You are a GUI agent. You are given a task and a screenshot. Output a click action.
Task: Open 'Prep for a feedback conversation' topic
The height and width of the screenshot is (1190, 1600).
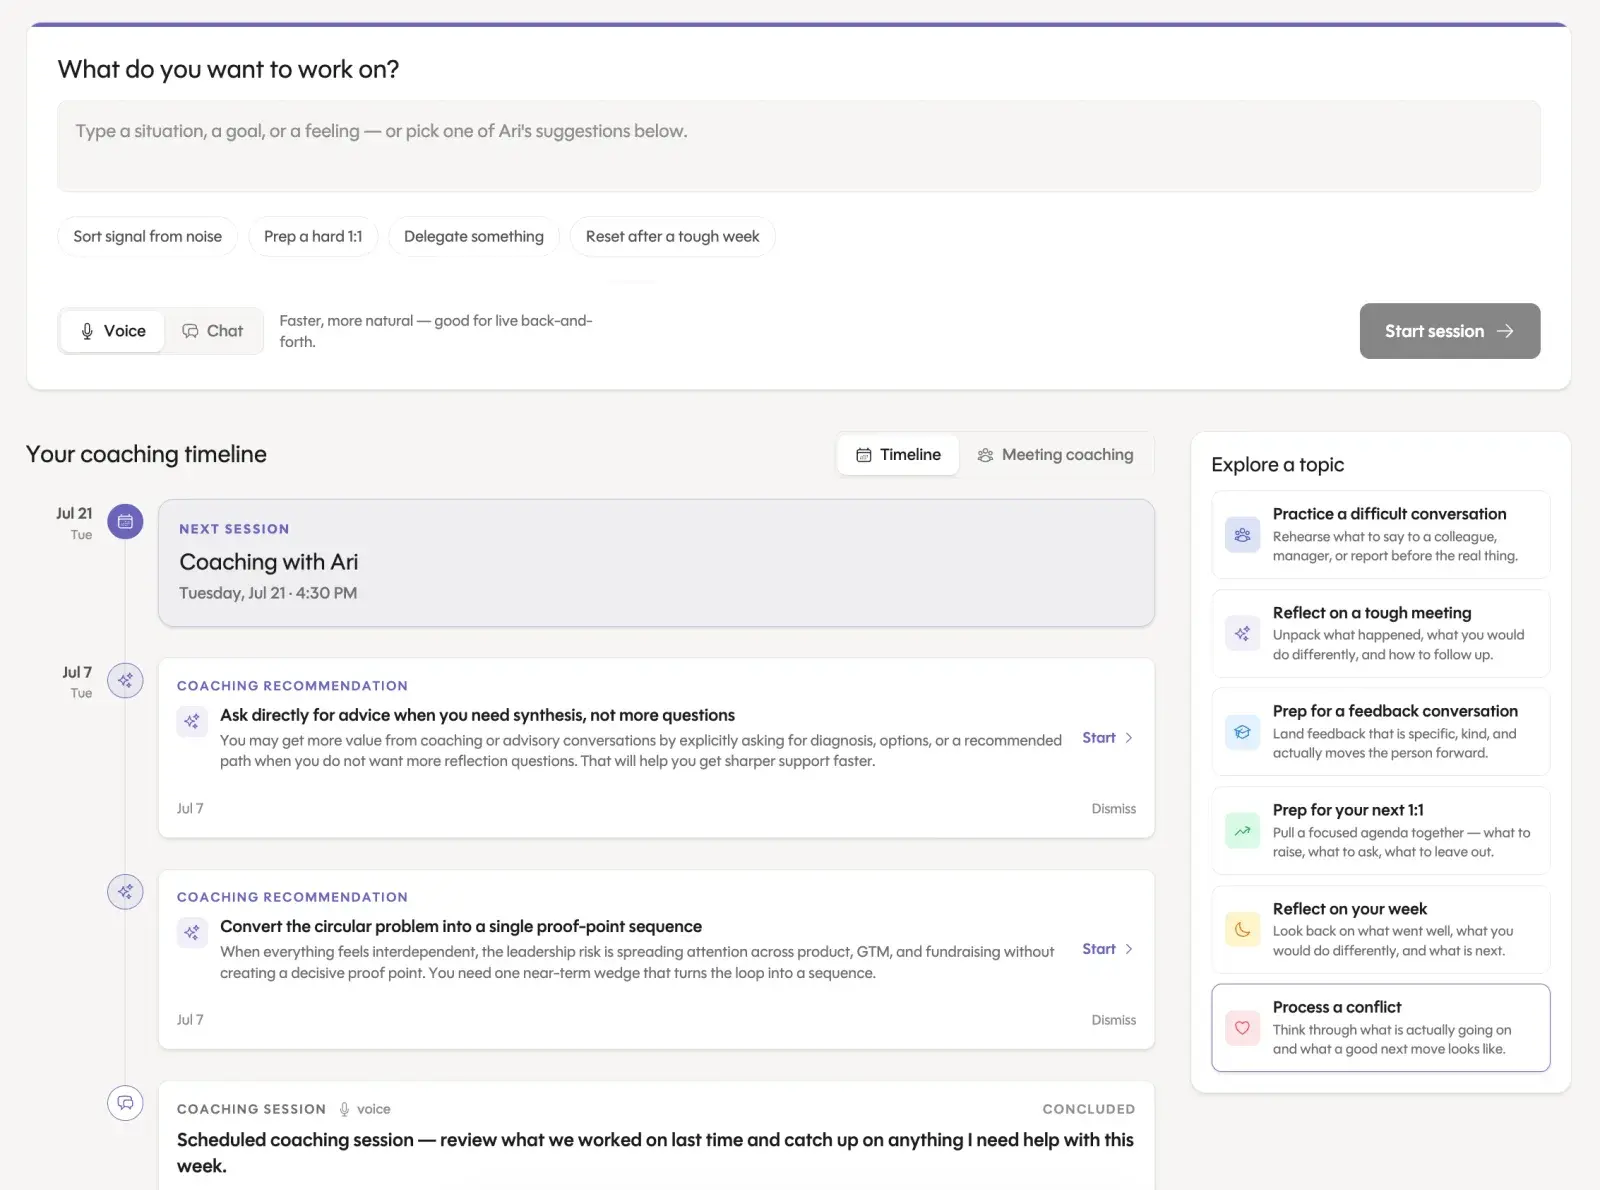1380,732
